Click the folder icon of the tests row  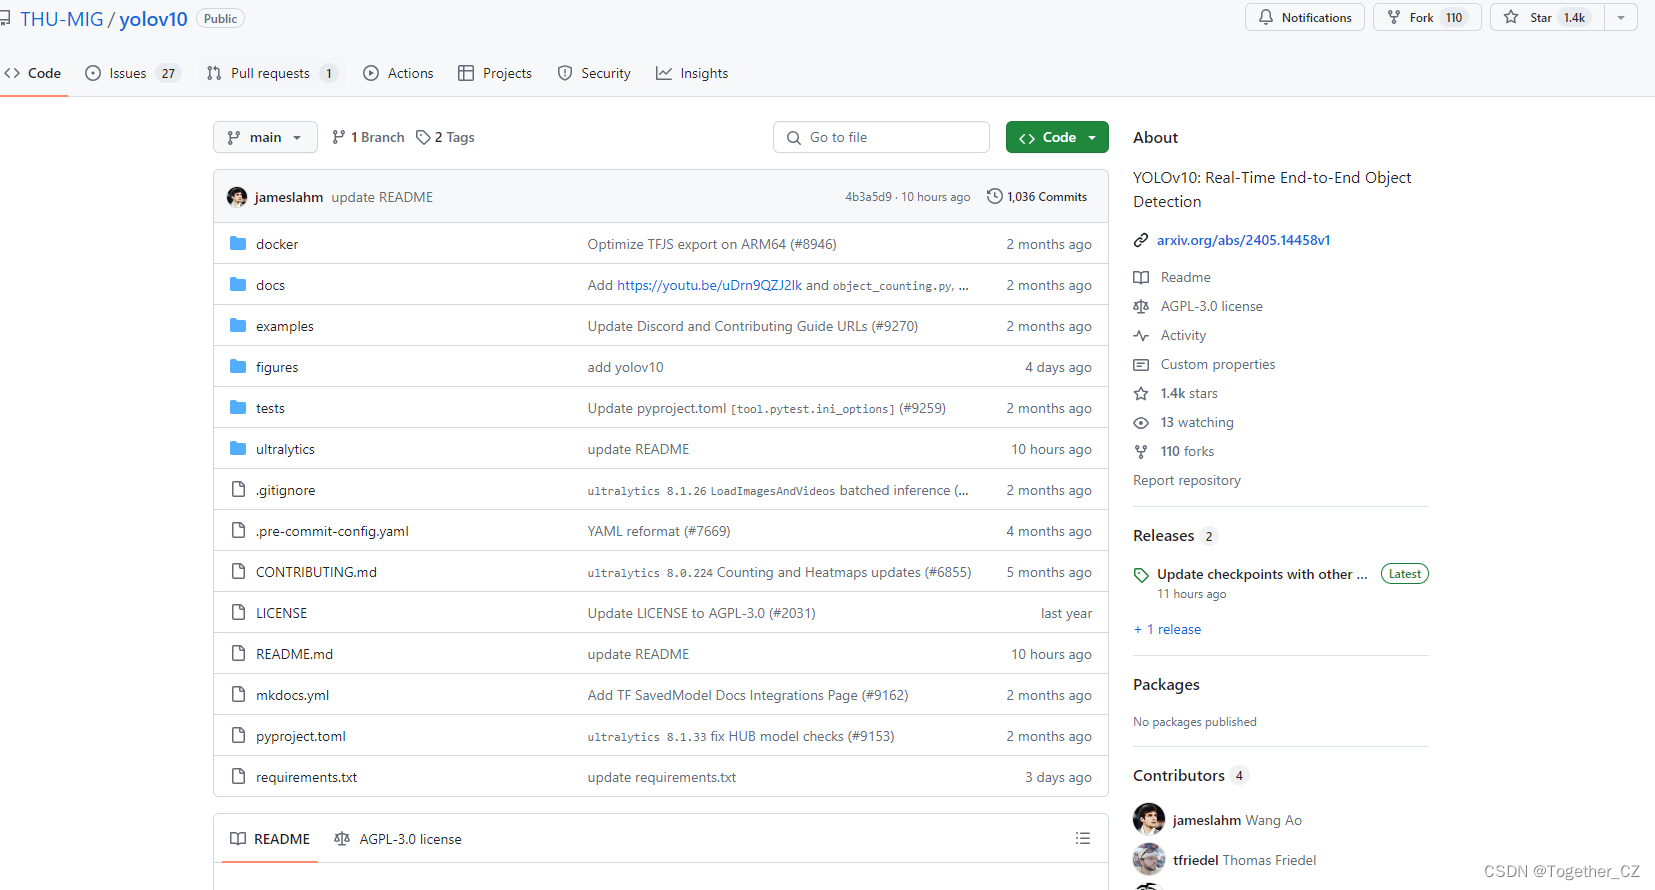click(x=238, y=408)
